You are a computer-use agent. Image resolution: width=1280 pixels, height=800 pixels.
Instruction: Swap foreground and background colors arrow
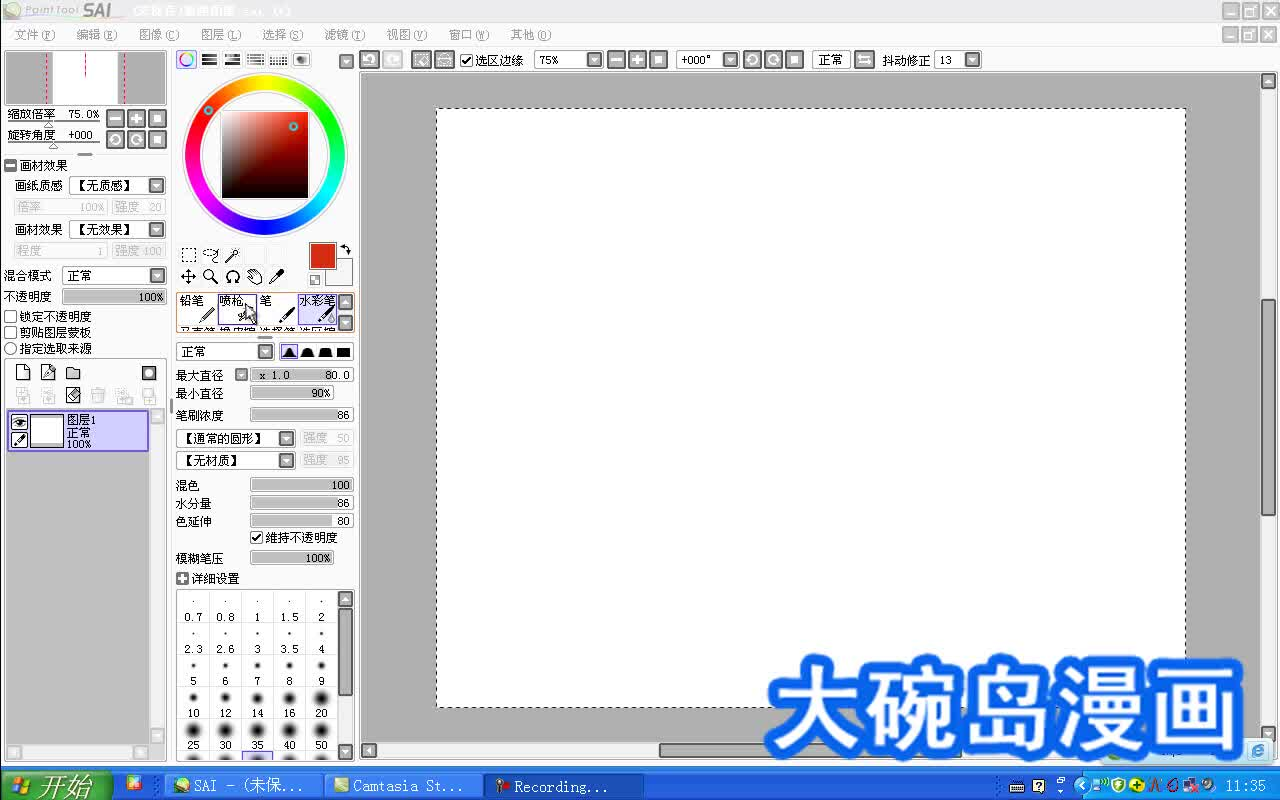(346, 250)
